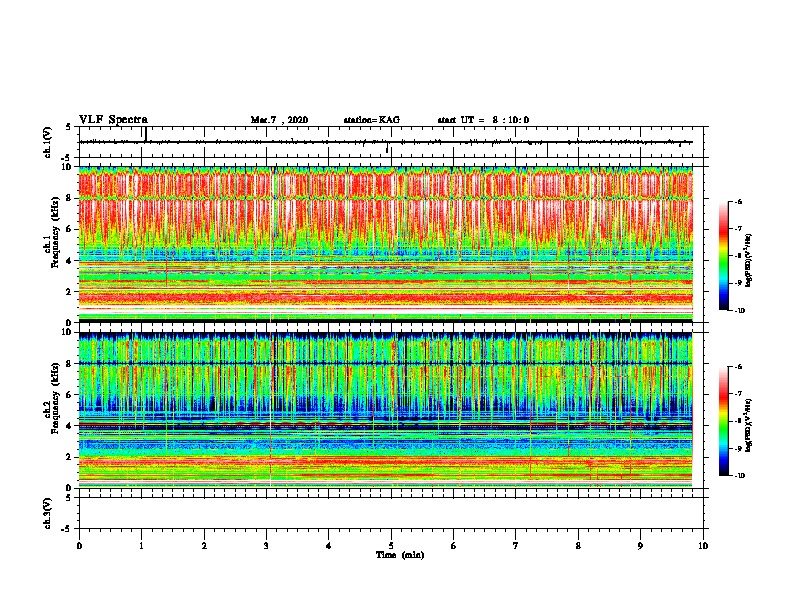
Task: Click the "2" kHz tick of ch.1 frequency axis
Action: pos(70,292)
